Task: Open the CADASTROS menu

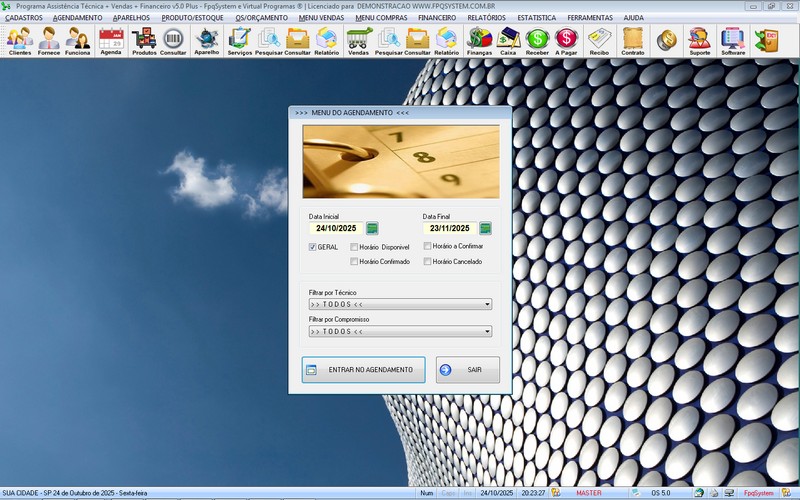Action: tap(24, 17)
